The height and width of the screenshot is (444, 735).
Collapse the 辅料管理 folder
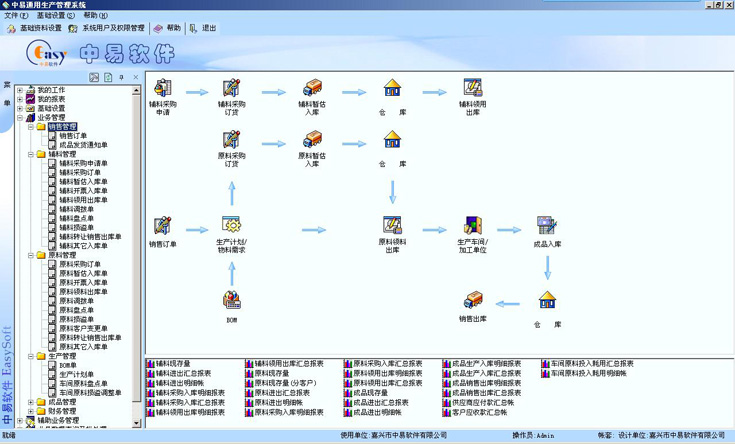(x=31, y=154)
